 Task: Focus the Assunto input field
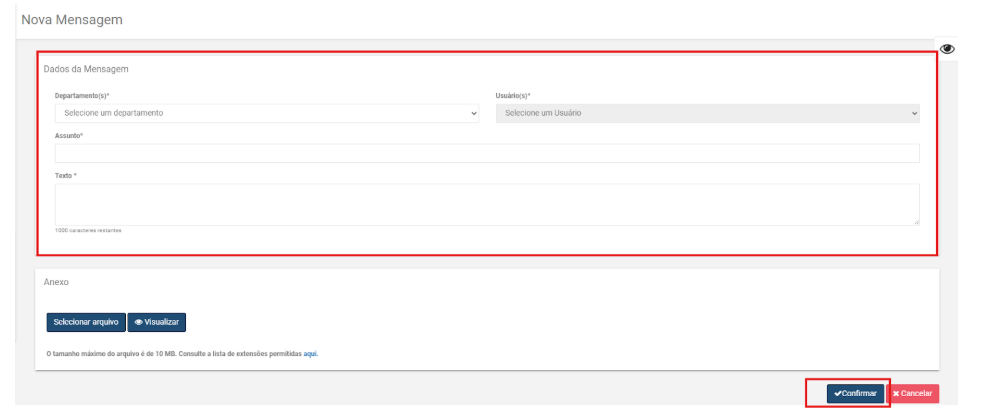coord(487,154)
